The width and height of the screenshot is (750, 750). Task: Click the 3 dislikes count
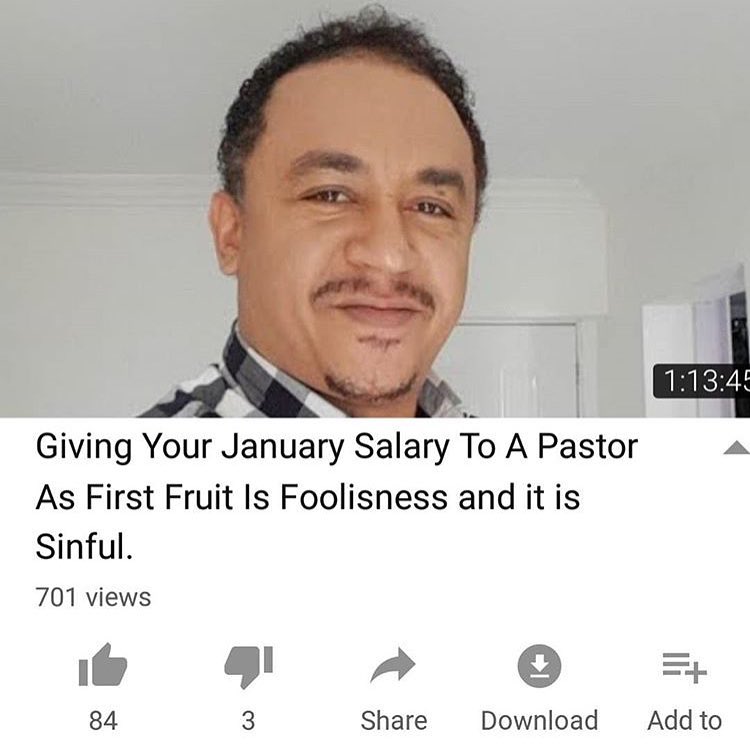tap(248, 720)
